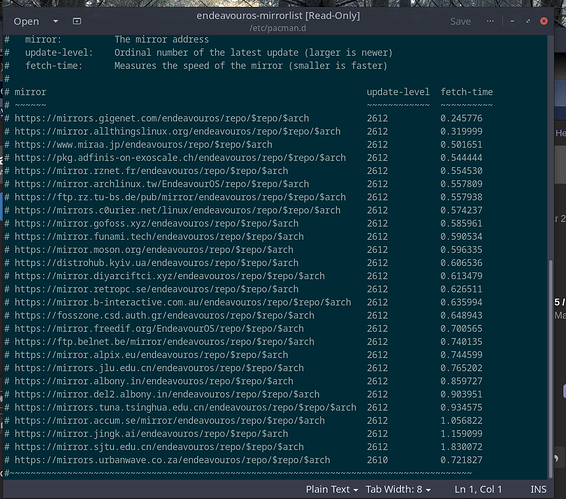Toggle the INS insert mode indicator
The height and width of the screenshot is (499, 566).
(x=538, y=489)
